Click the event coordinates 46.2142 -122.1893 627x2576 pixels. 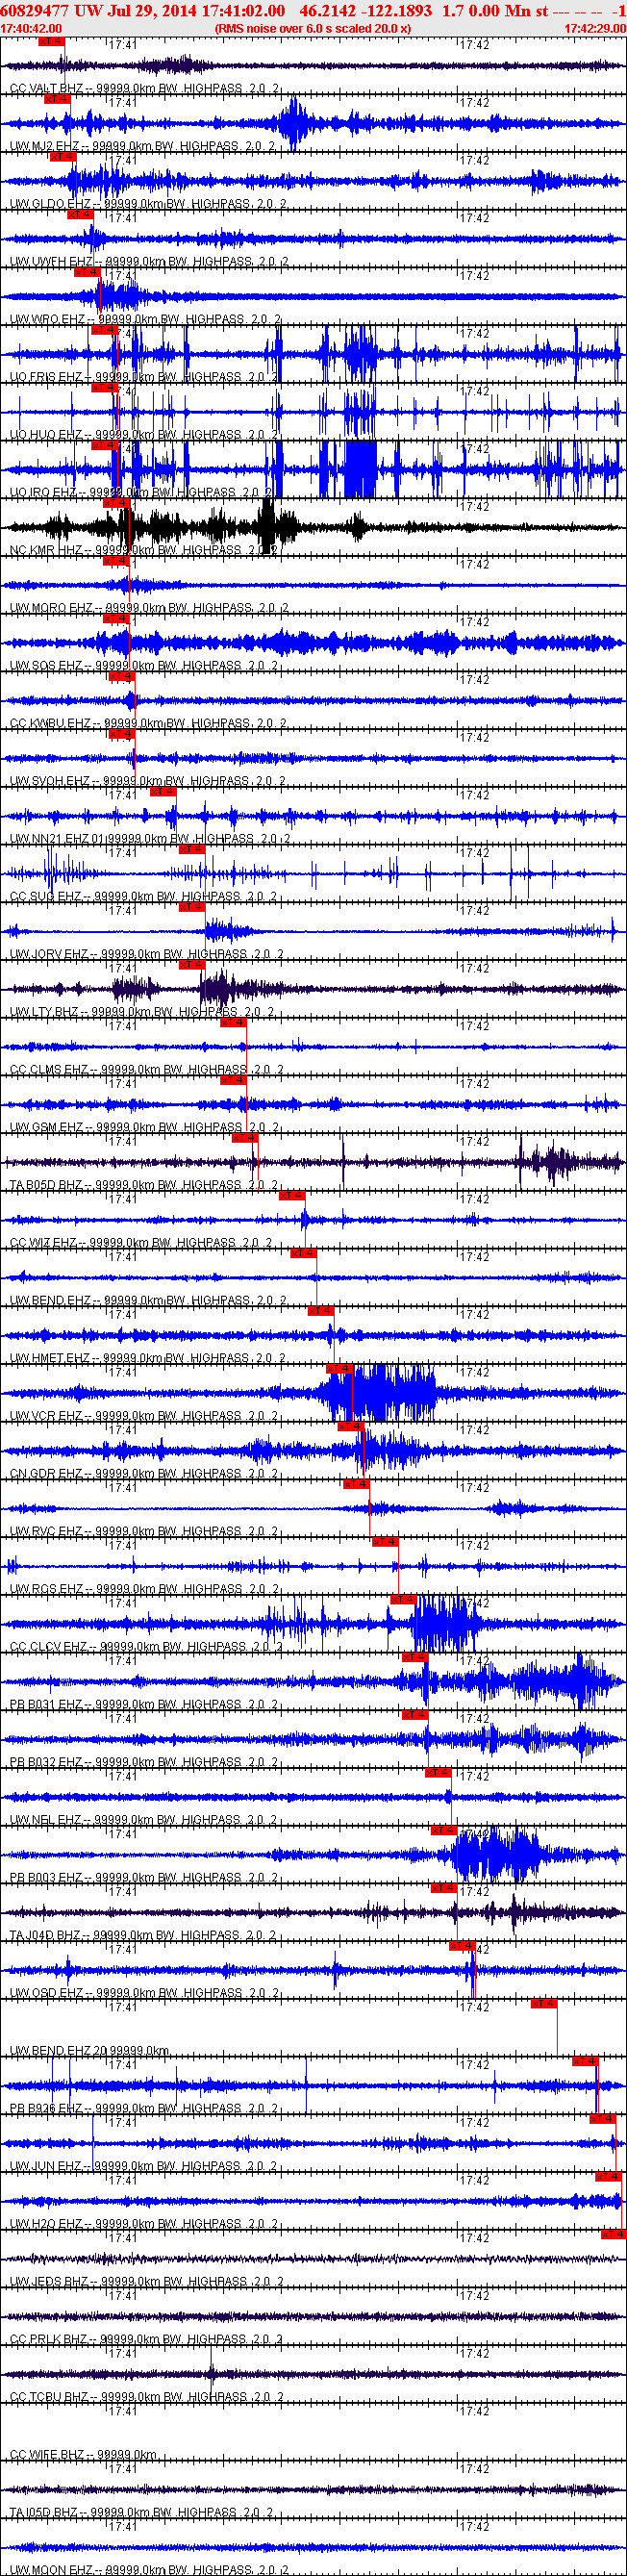[x=366, y=10]
